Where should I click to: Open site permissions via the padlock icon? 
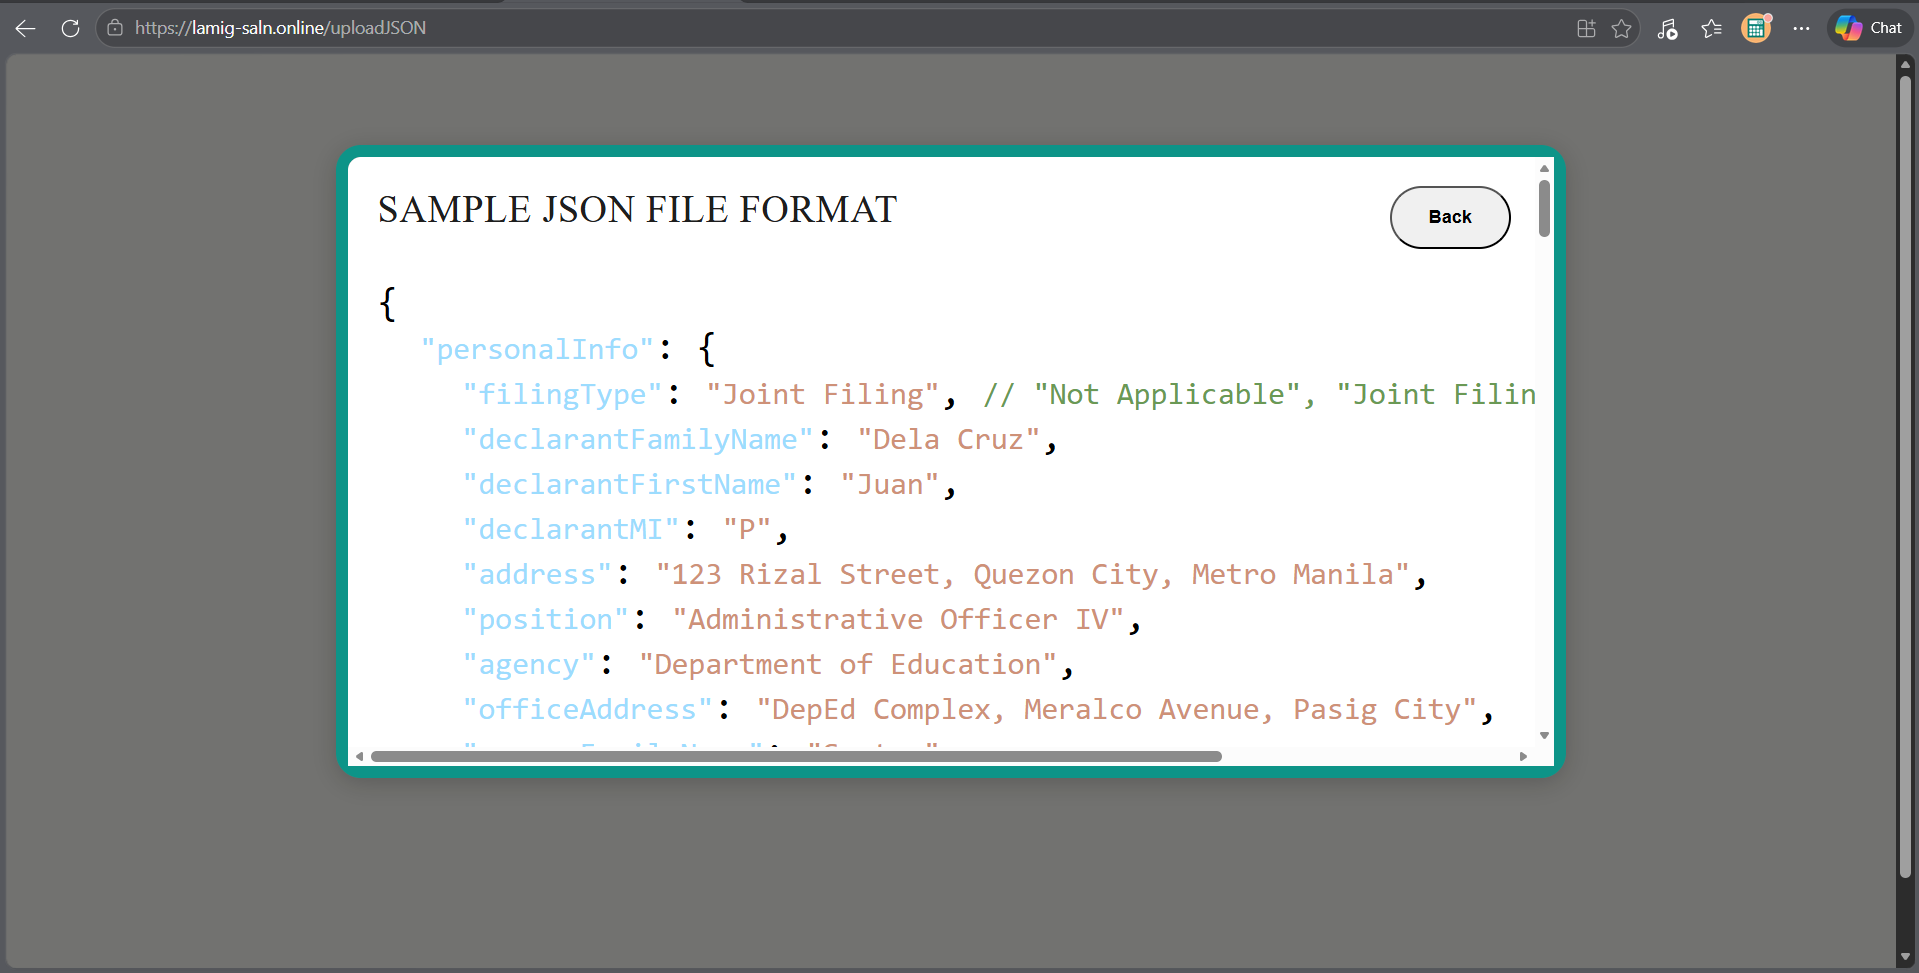coord(115,28)
